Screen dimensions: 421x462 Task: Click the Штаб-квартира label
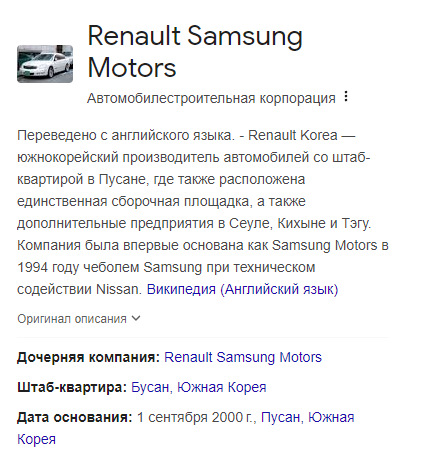click(x=72, y=387)
